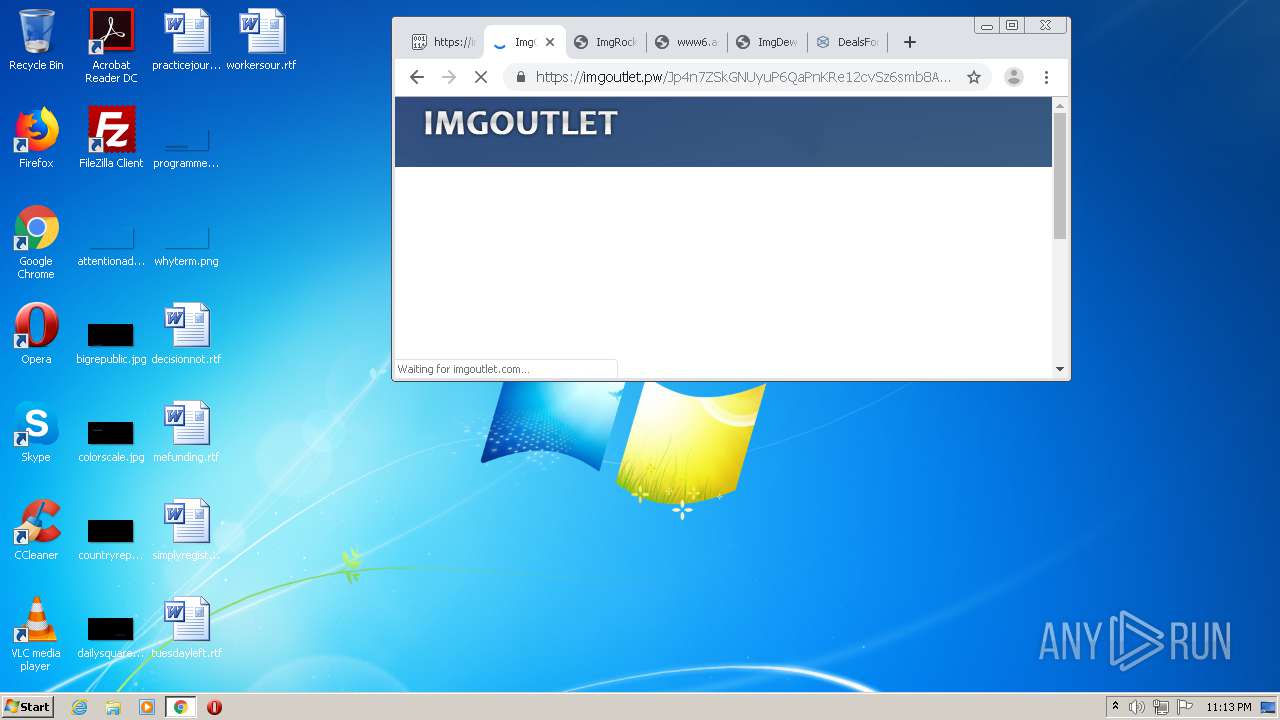Switch to the ImgDew tab
The width and height of the screenshot is (1280, 720).
pos(767,42)
